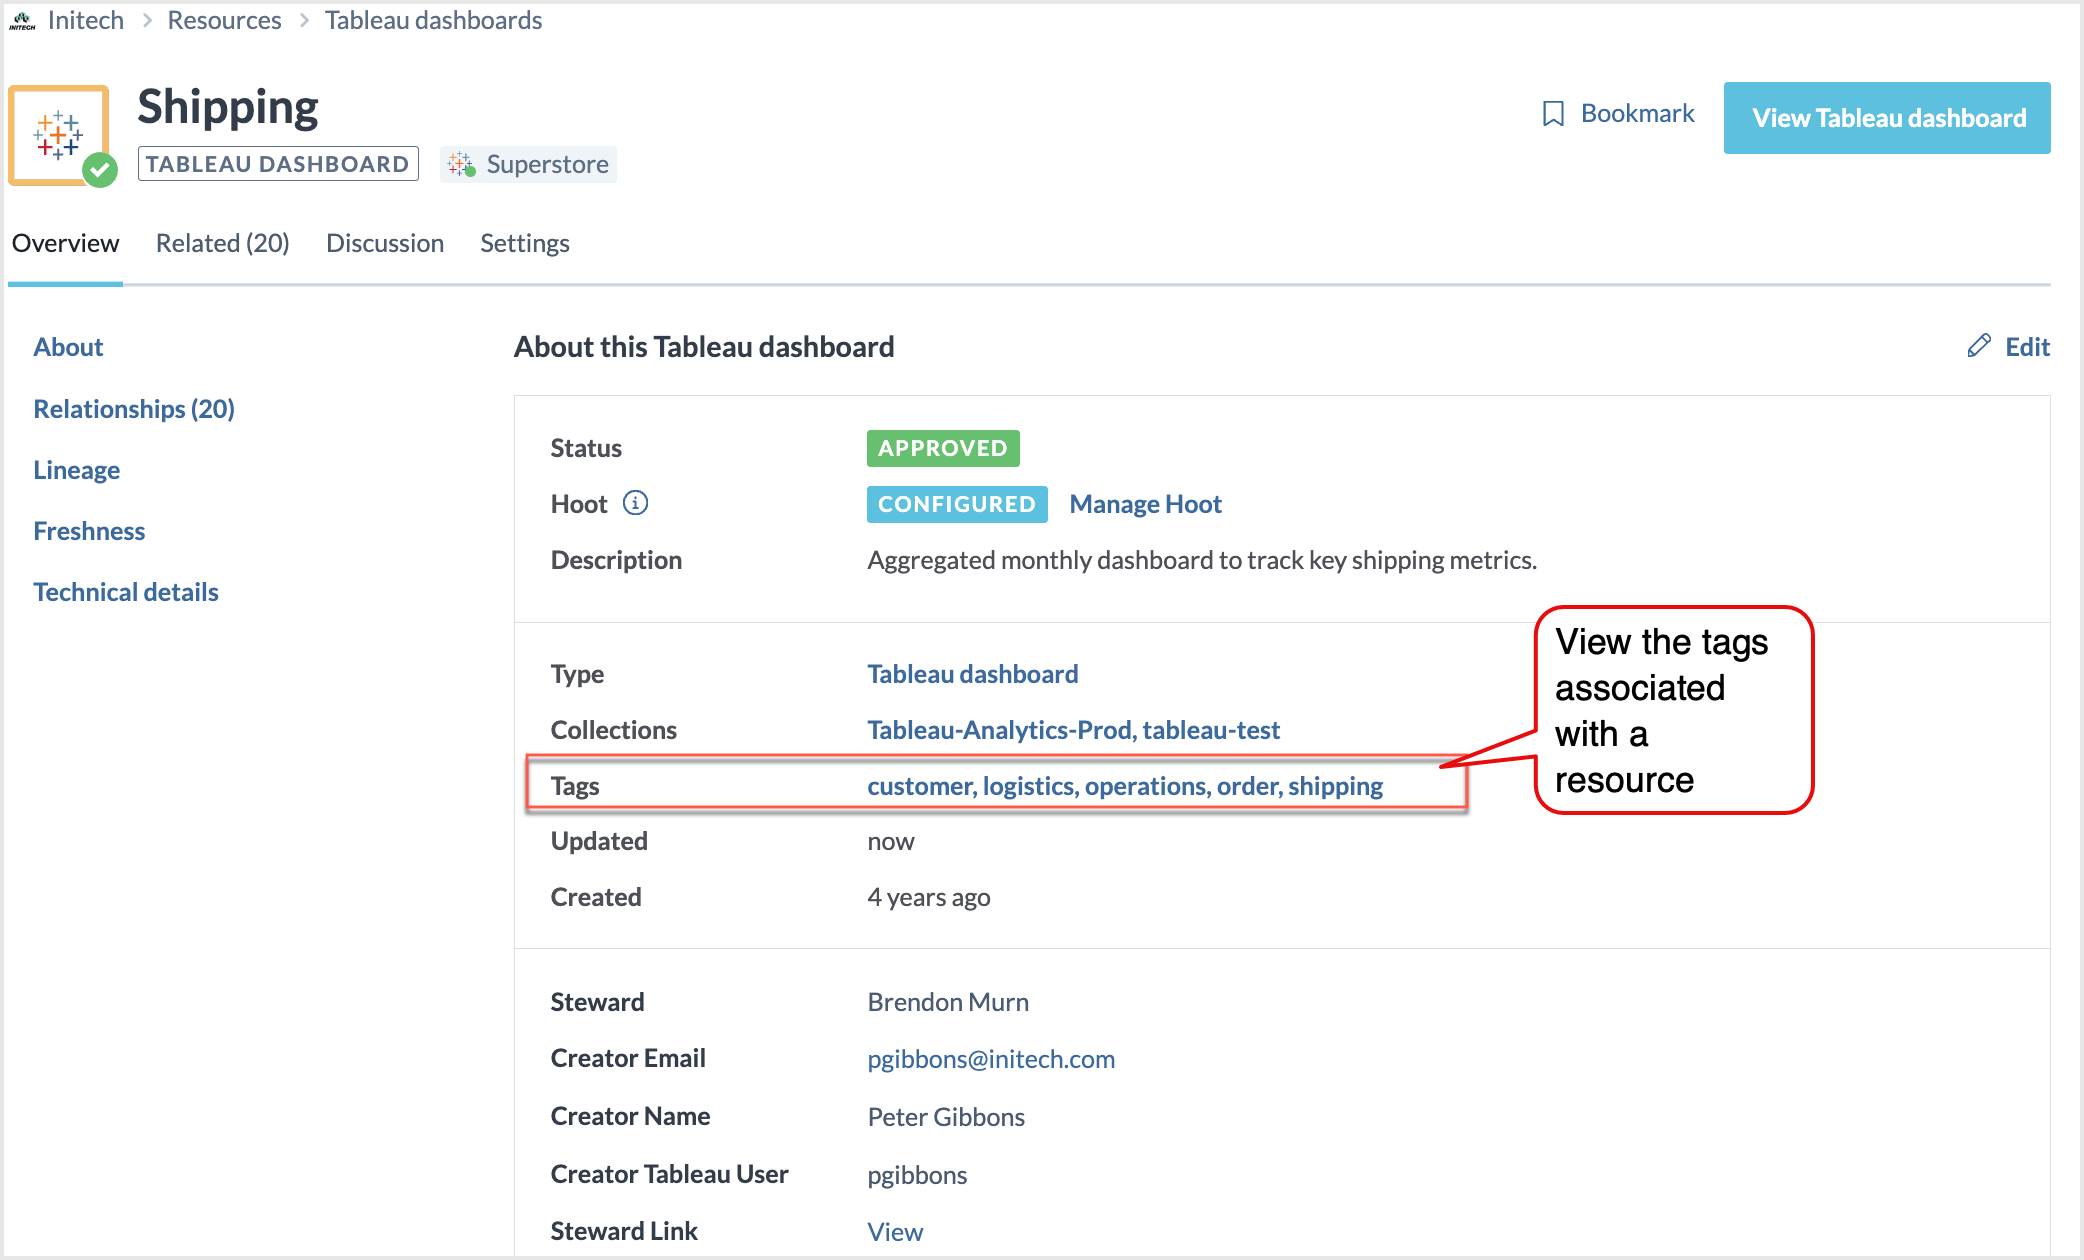2084x1260 pixels.
Task: Select Technical details in the sidebar
Action: pos(125,592)
